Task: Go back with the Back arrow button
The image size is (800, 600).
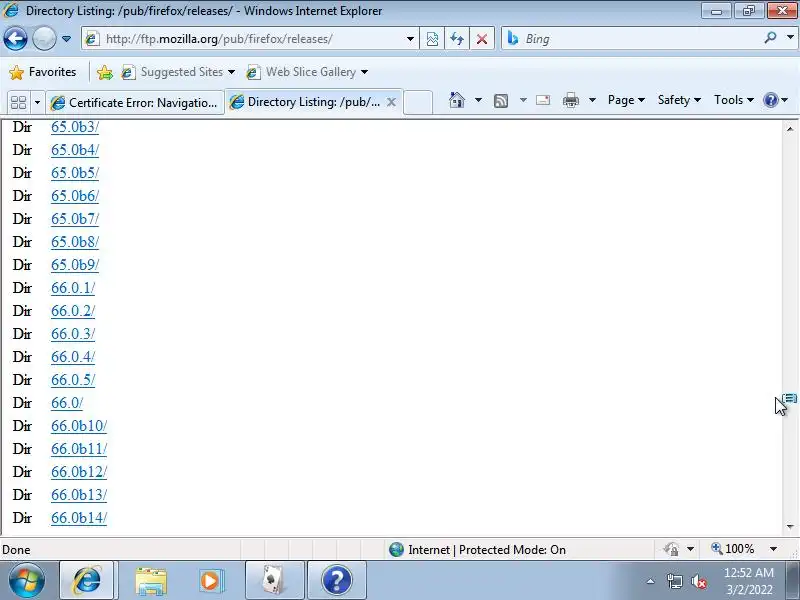Action: tap(15, 39)
